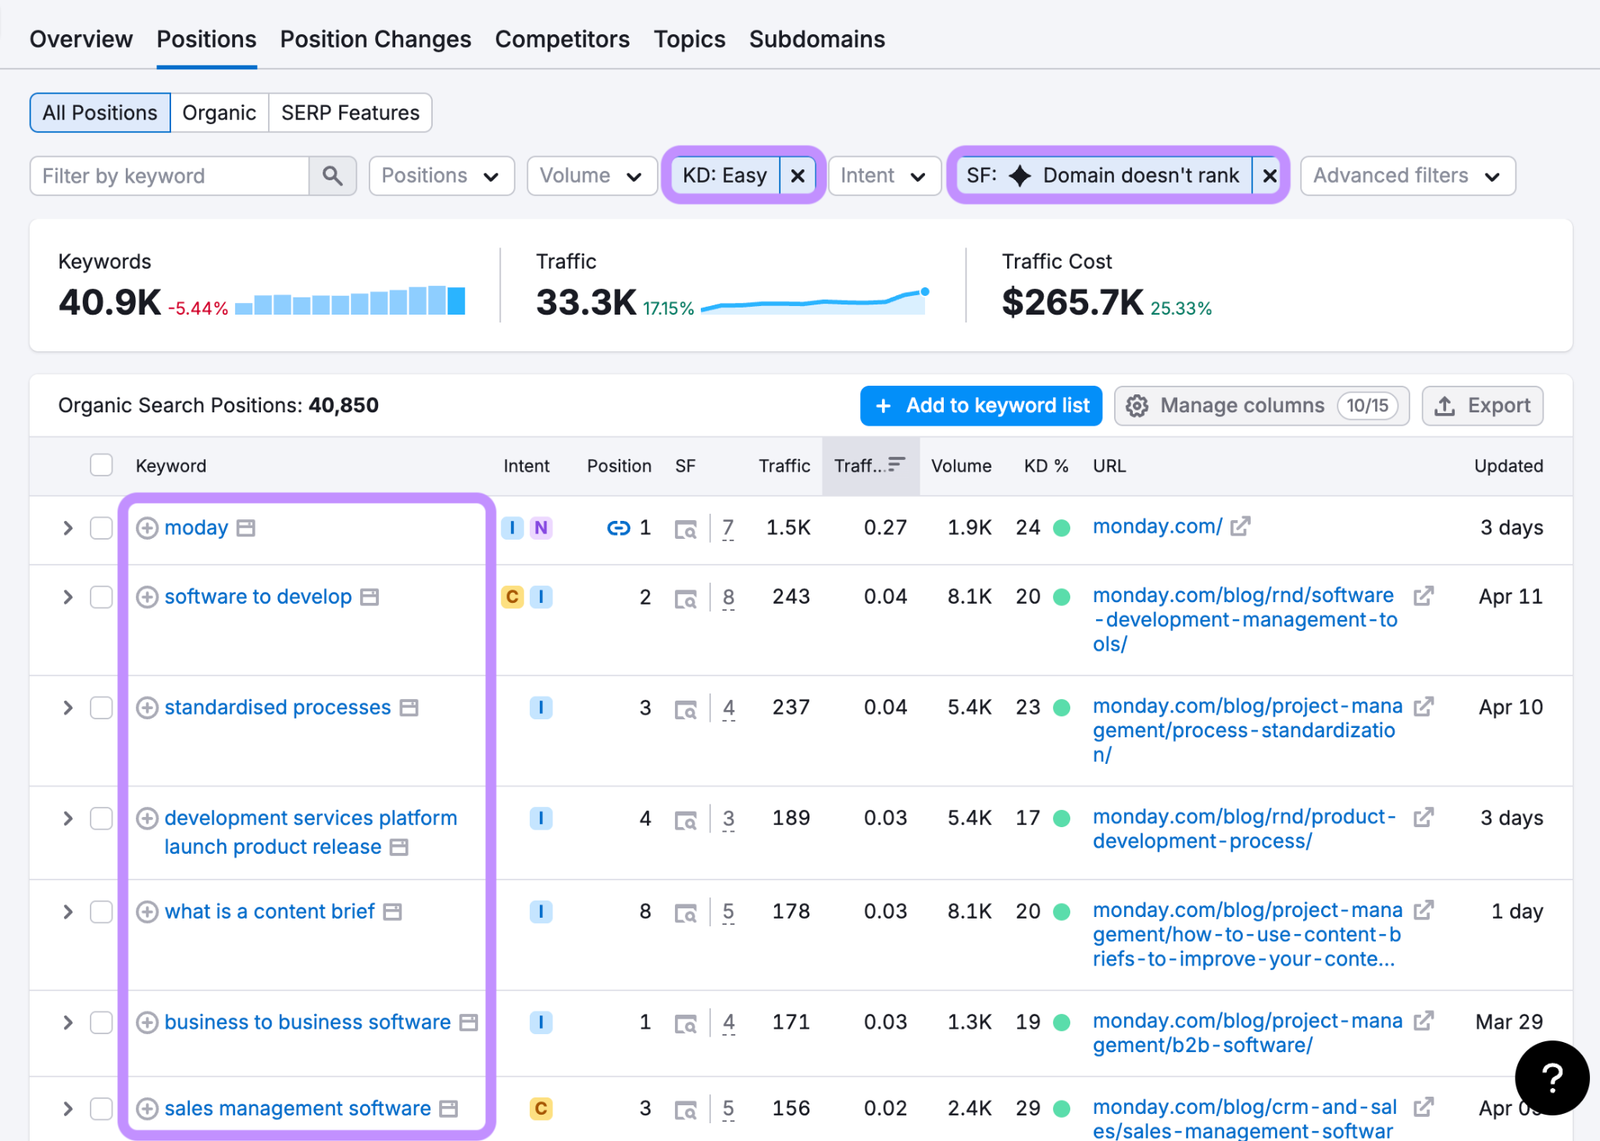Open SERP snapshot icon after 'software to develop'

370,597
